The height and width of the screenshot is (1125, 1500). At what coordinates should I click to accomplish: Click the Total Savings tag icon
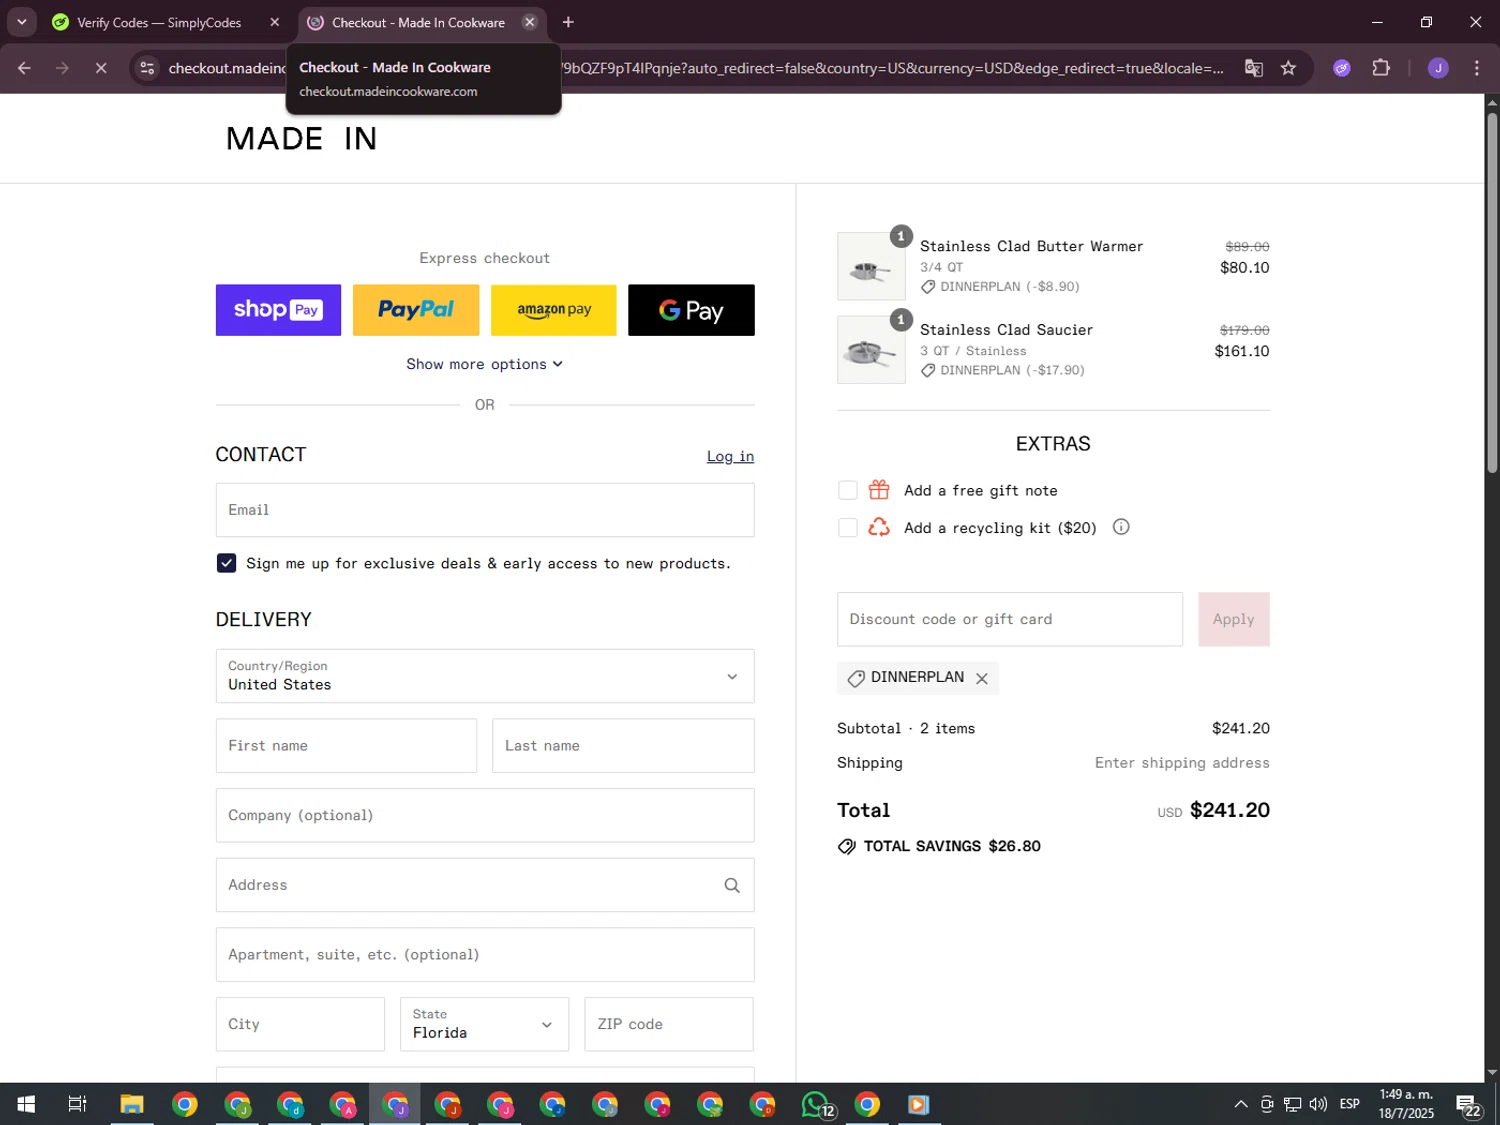click(x=847, y=846)
